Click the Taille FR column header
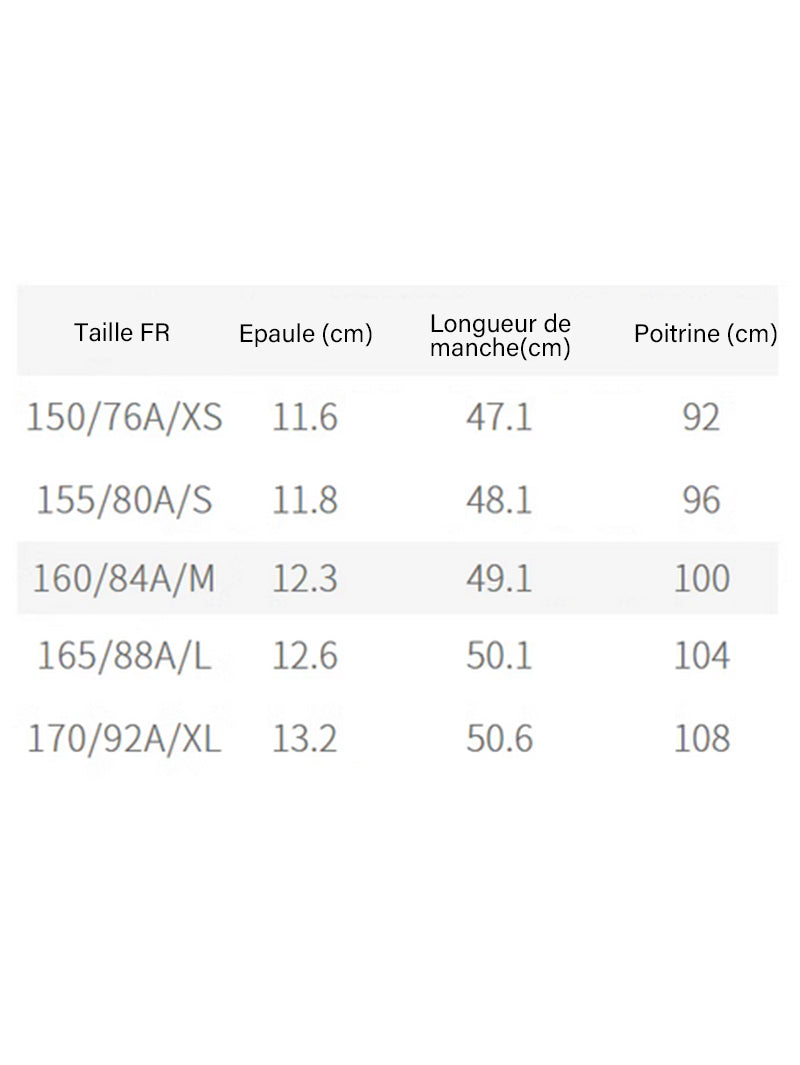This screenshot has width=800, height=1065. tap(122, 333)
